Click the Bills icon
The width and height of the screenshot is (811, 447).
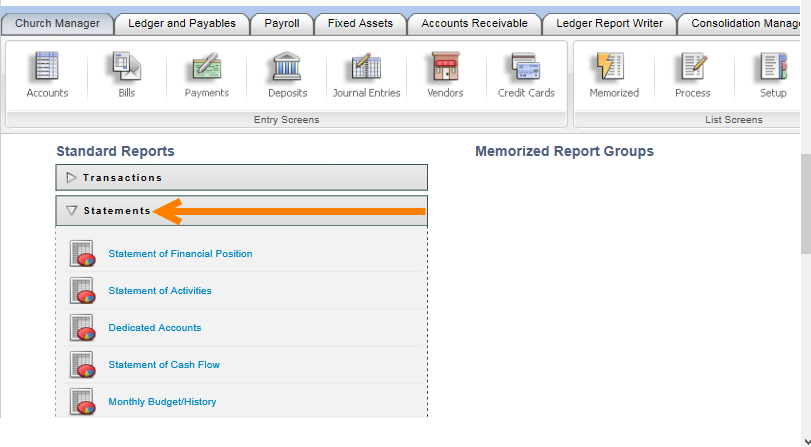[126, 68]
